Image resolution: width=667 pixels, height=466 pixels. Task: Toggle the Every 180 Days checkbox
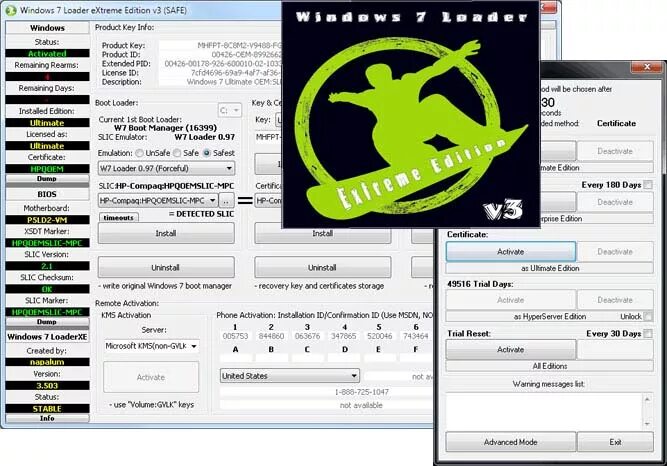click(x=648, y=185)
